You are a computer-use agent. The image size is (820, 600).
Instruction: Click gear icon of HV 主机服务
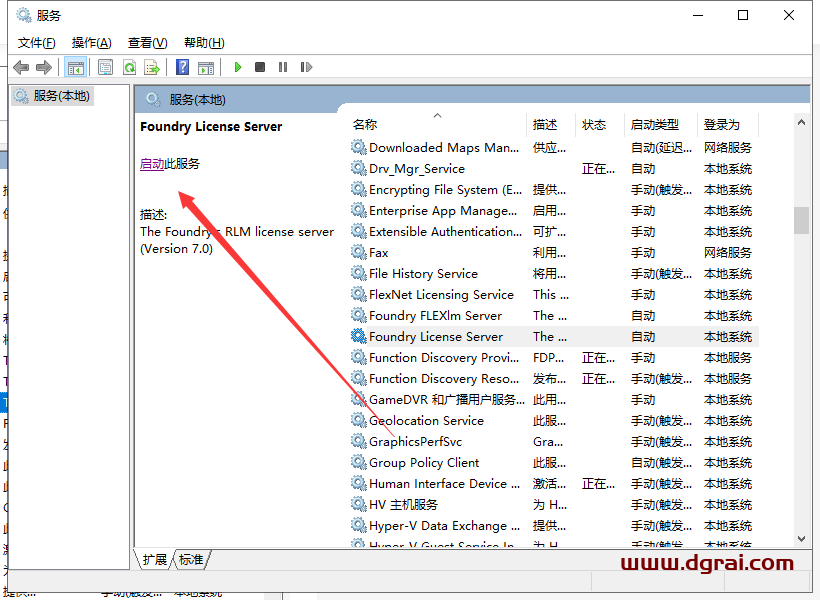click(358, 504)
